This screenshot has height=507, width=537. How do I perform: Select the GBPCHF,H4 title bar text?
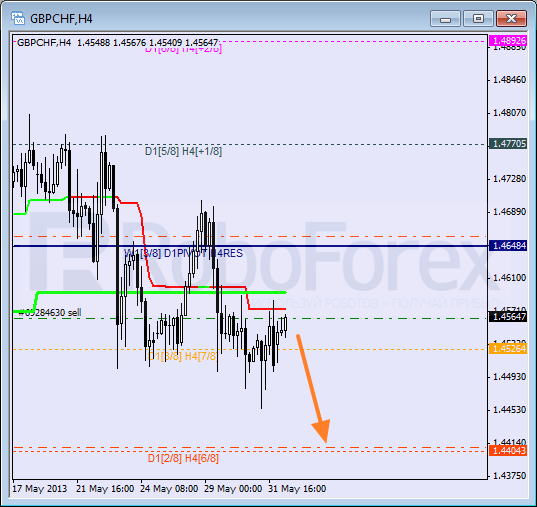click(61, 18)
